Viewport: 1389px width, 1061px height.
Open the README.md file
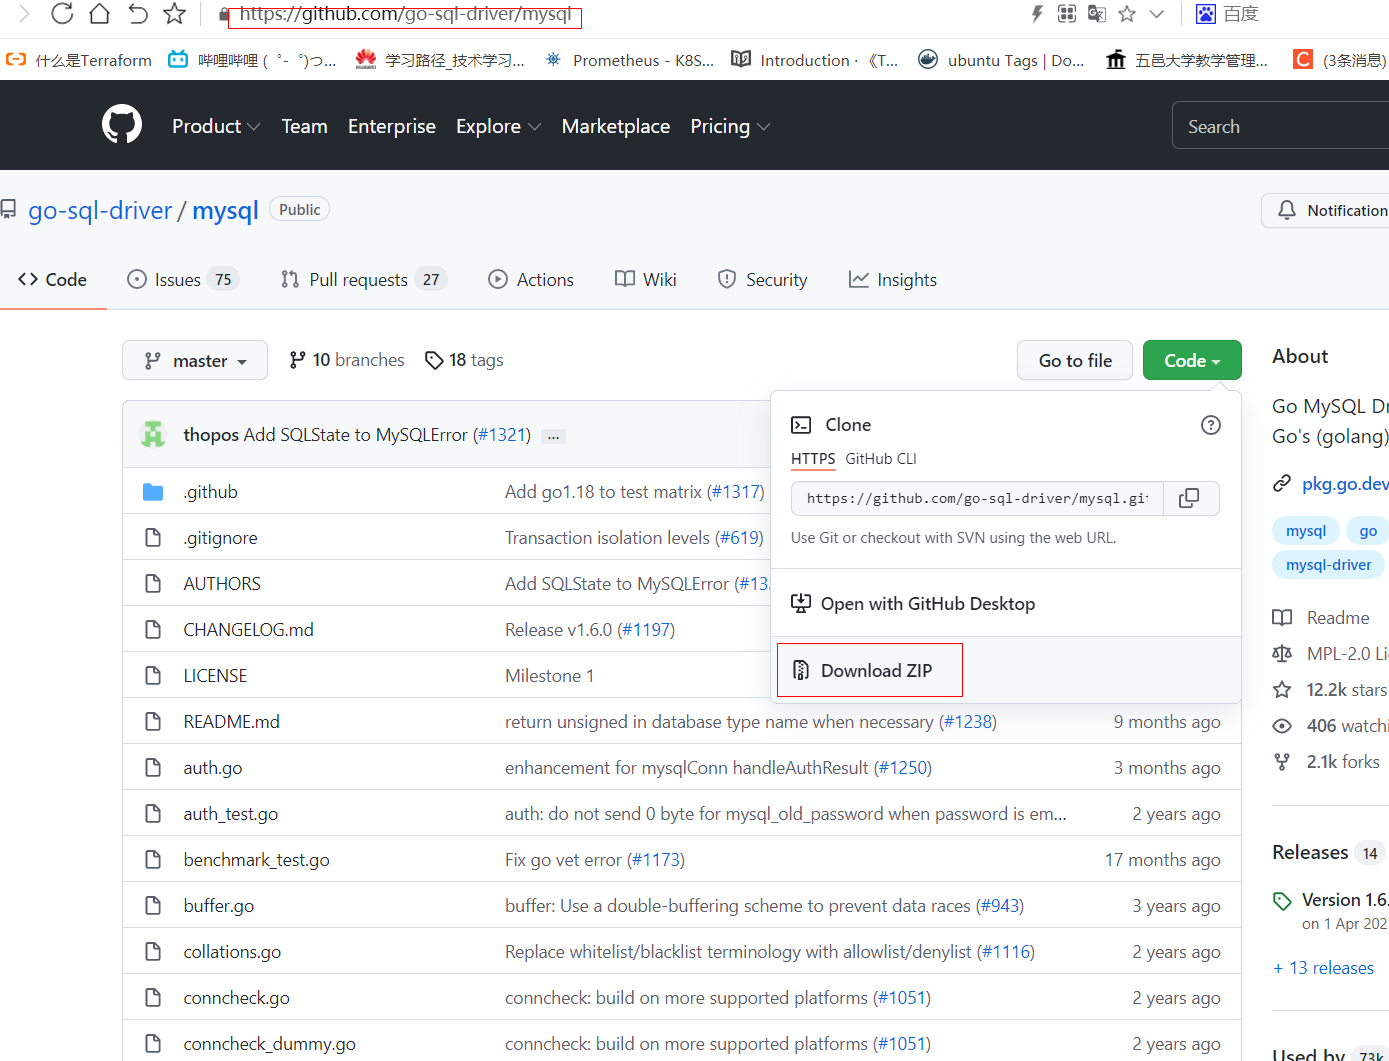coord(231,722)
